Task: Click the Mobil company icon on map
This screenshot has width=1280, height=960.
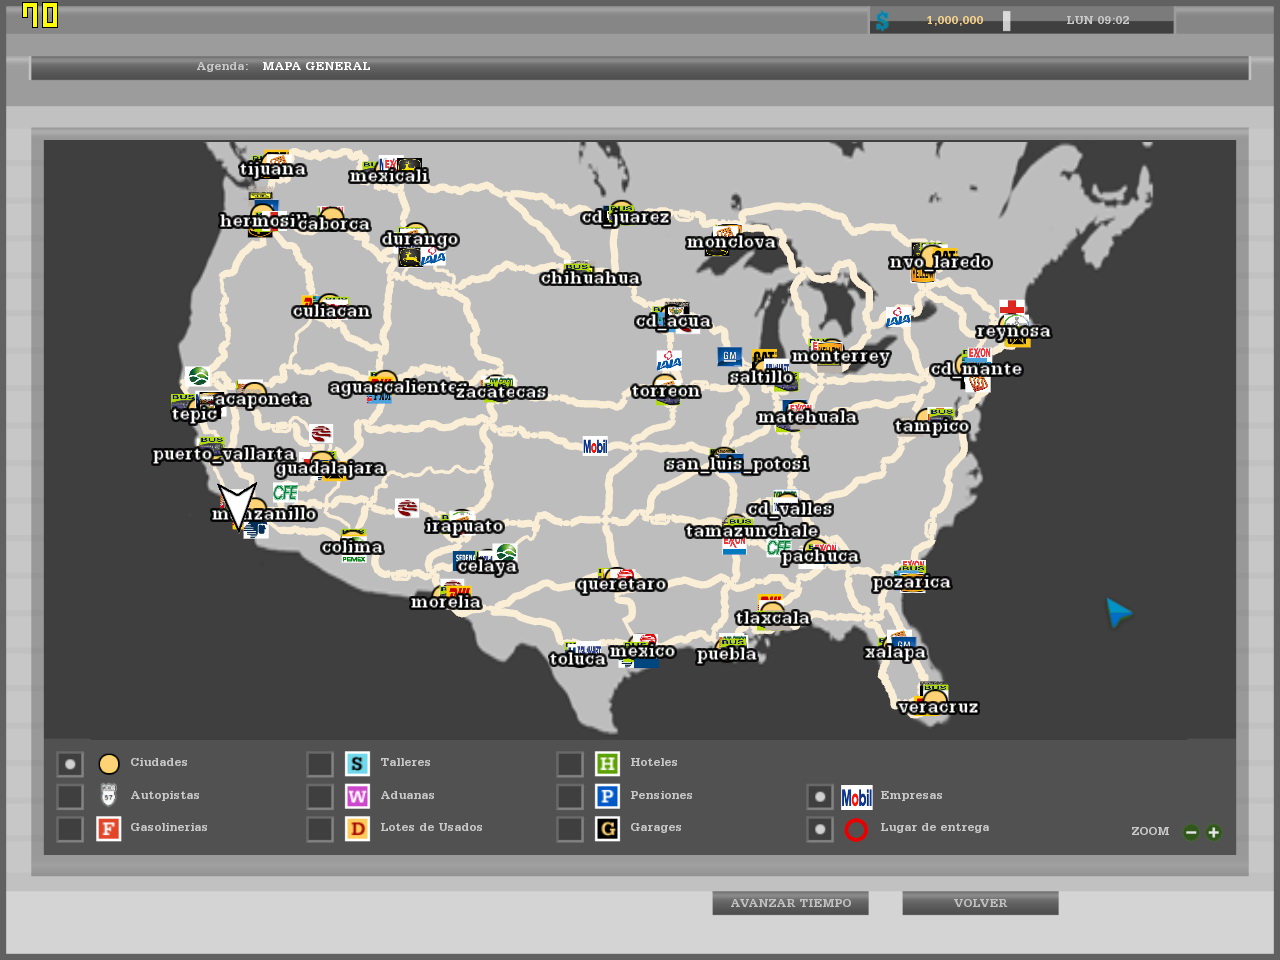Action: 595,446
